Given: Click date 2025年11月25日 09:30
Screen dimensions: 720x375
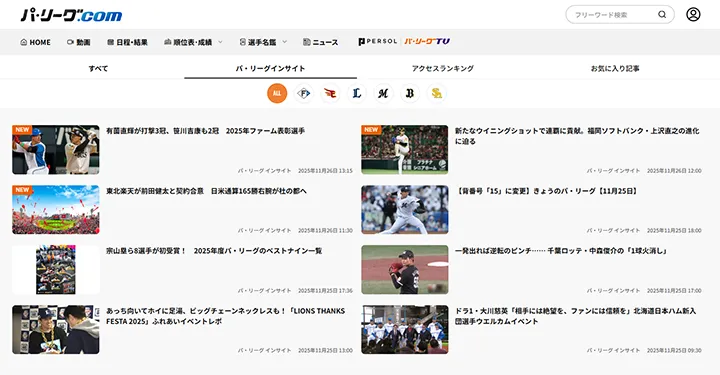Looking at the screenshot, I should point(674,350).
